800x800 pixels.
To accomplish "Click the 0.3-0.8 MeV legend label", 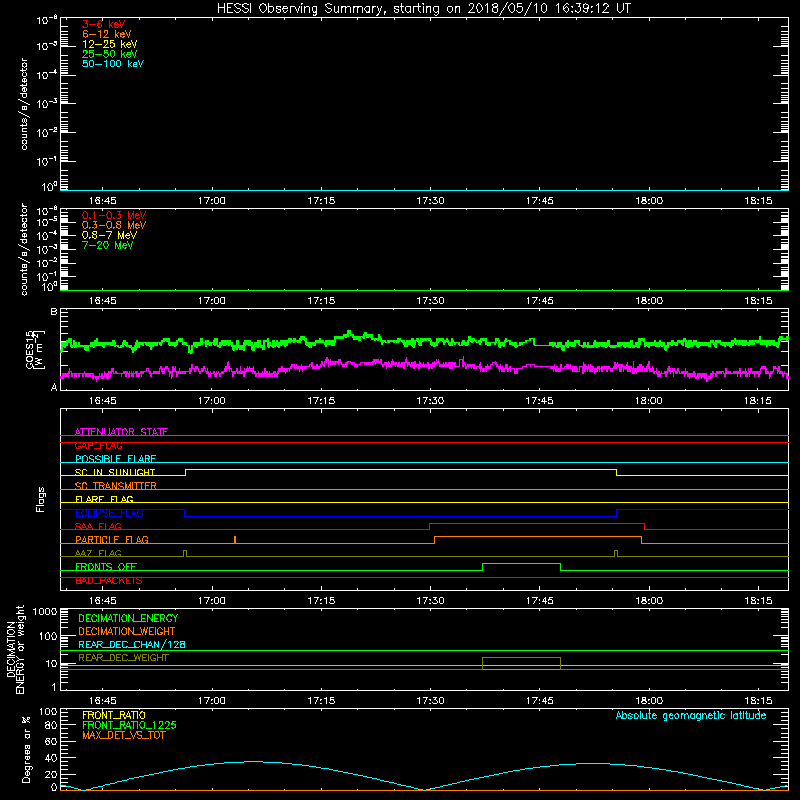I will coord(114,225).
